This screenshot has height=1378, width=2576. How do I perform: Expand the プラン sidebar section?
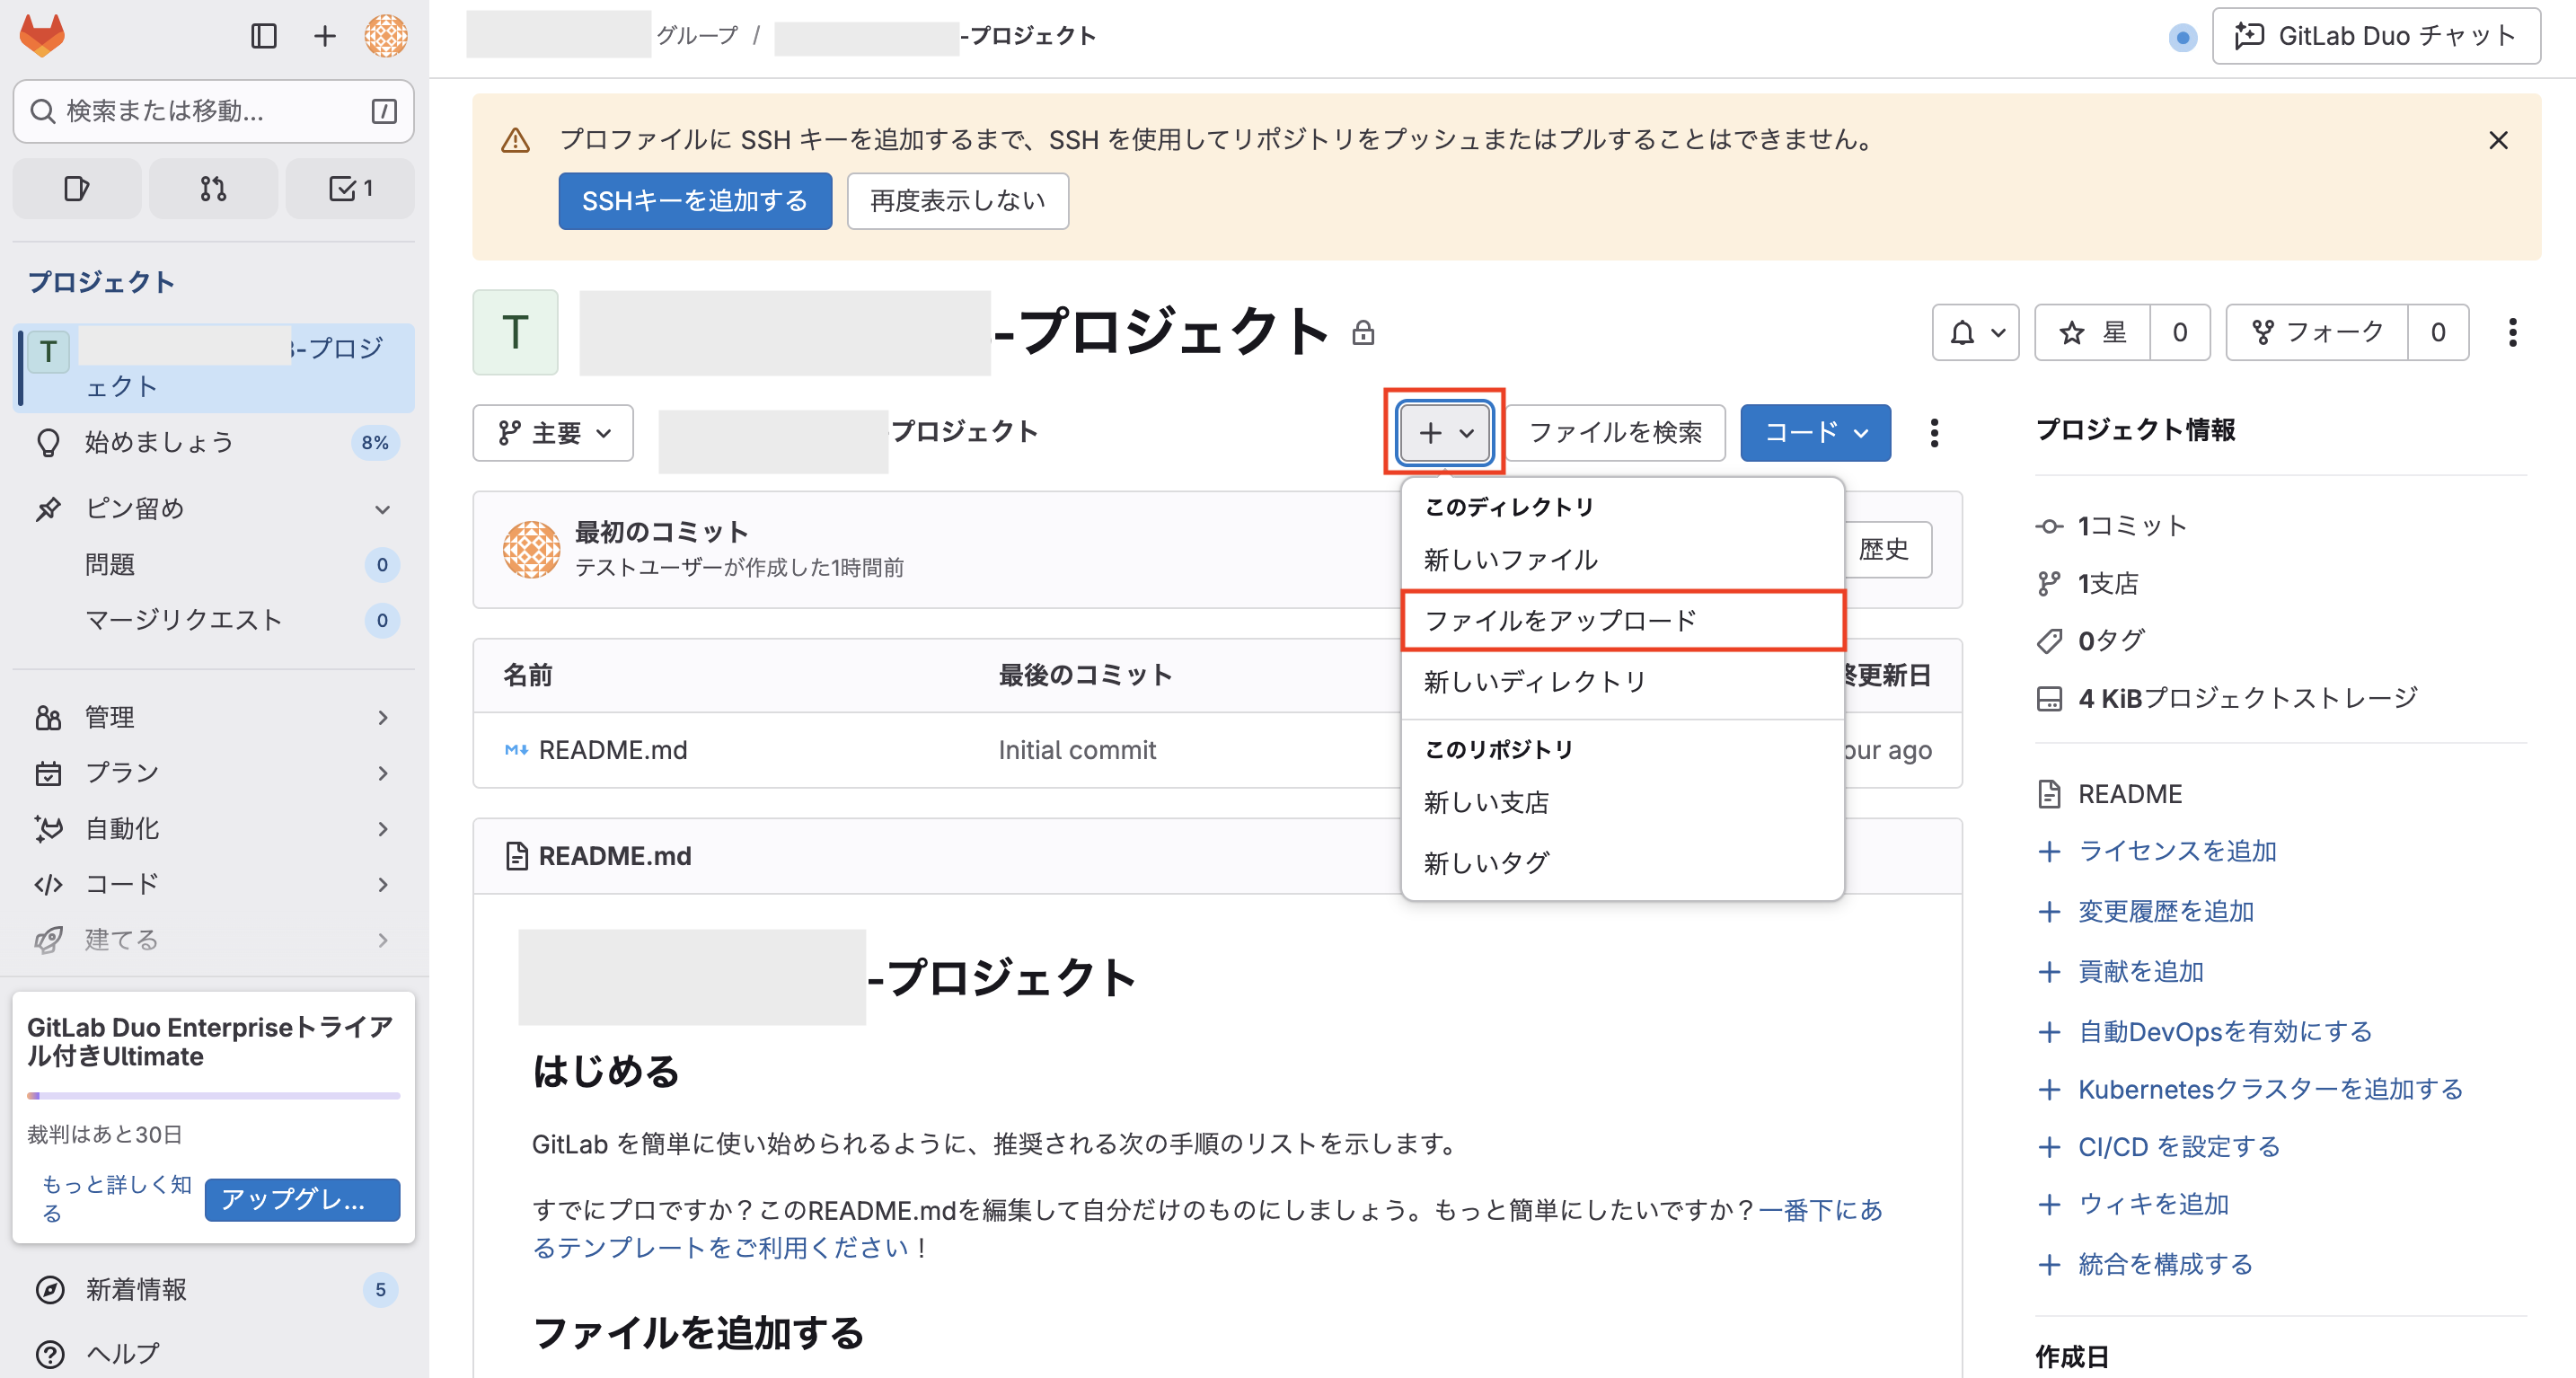(213, 773)
